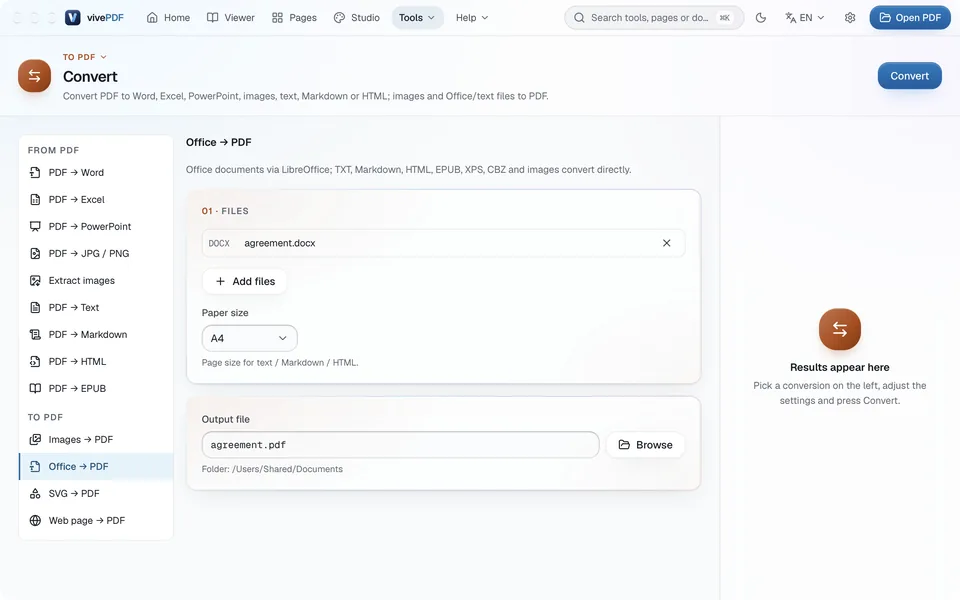Click the orange Convert header icon
The height and width of the screenshot is (600, 960).
[x=34, y=76]
